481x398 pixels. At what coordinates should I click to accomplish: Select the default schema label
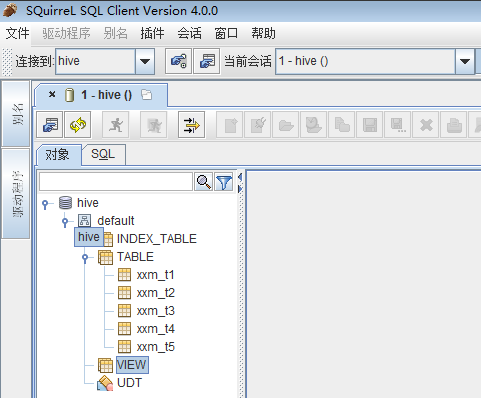[116, 221]
